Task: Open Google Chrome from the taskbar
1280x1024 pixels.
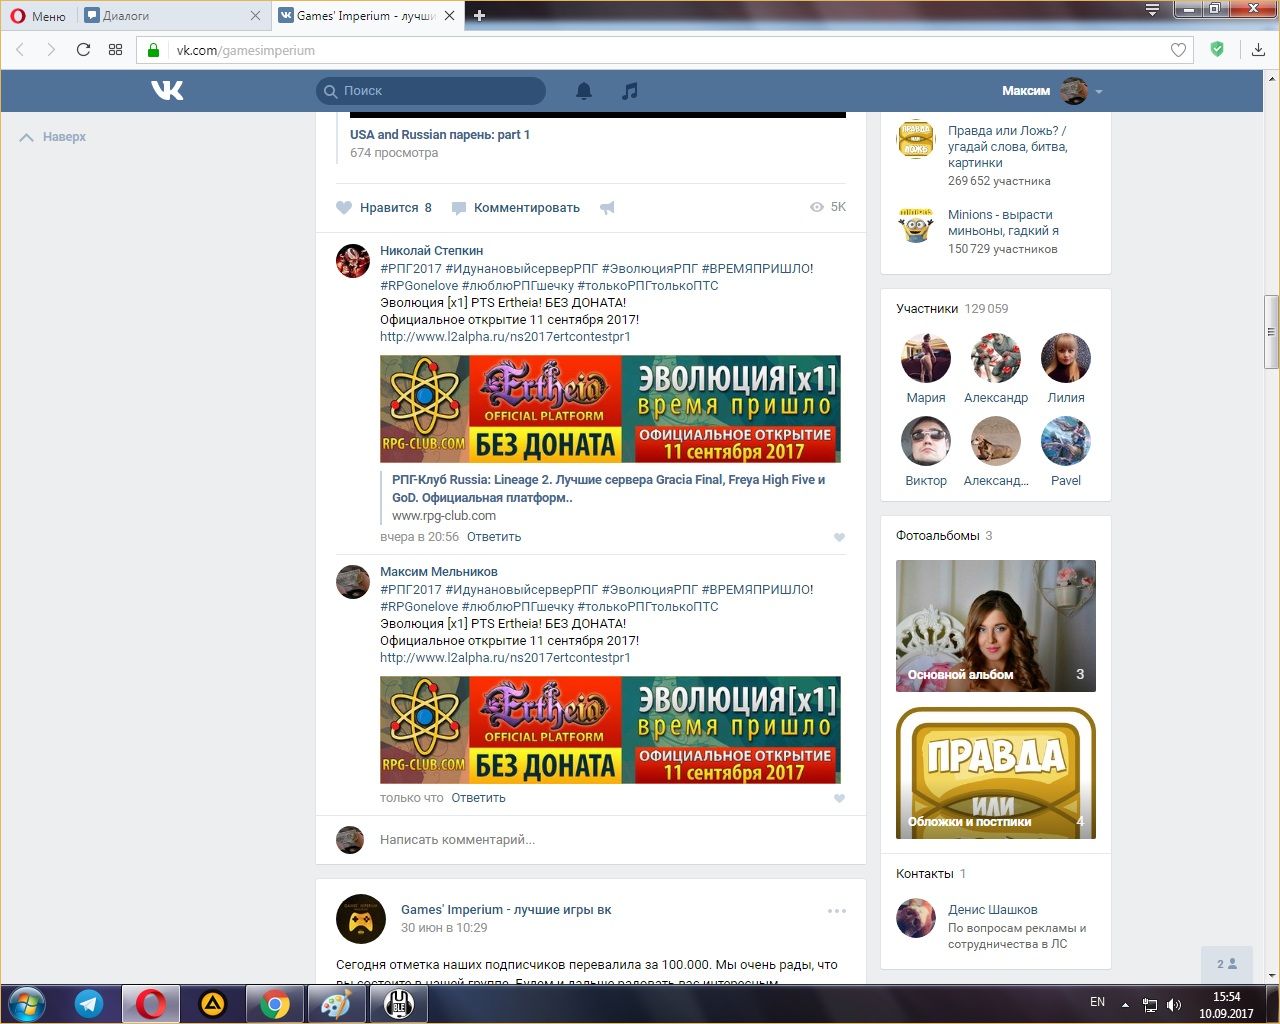Action: (275, 1004)
